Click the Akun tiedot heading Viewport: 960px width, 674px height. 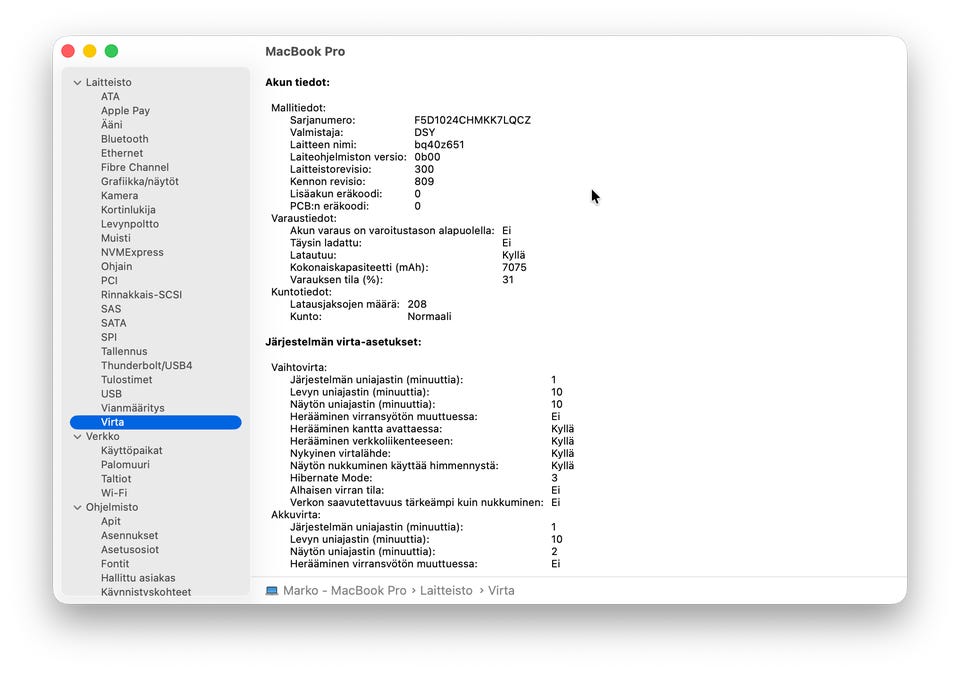(297, 82)
